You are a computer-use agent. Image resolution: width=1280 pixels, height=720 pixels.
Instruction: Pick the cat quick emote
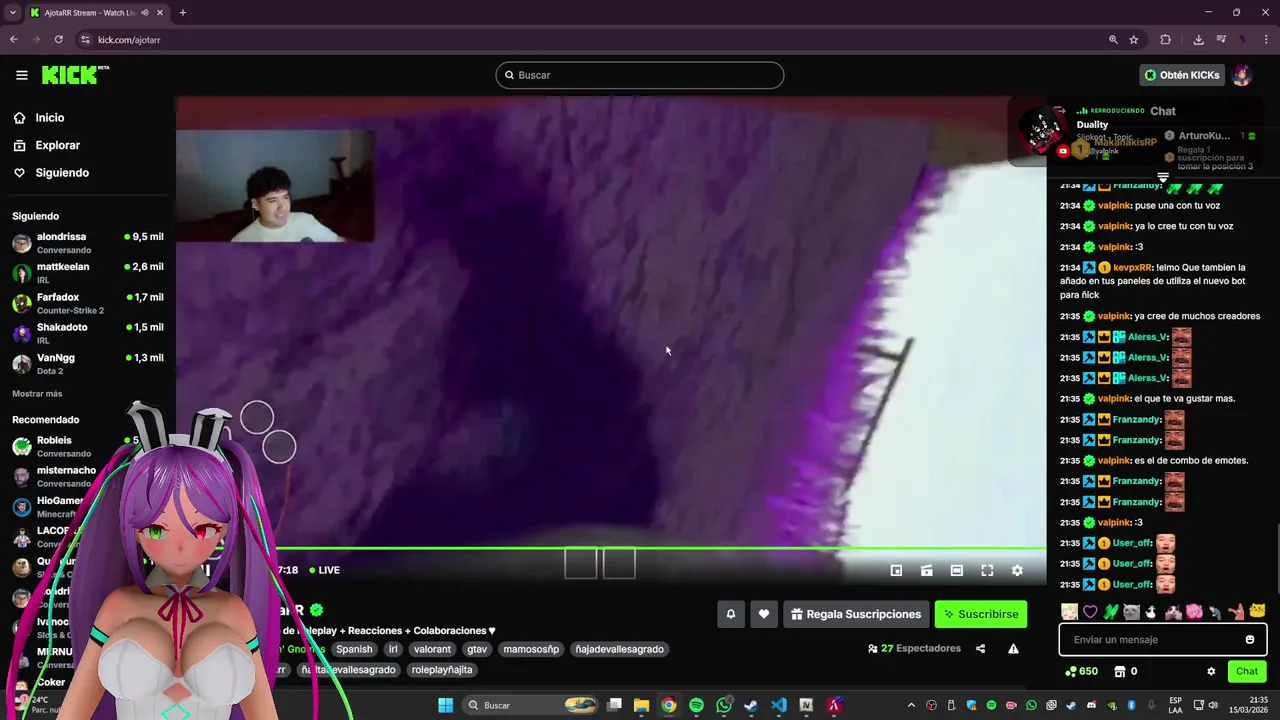(1131, 612)
